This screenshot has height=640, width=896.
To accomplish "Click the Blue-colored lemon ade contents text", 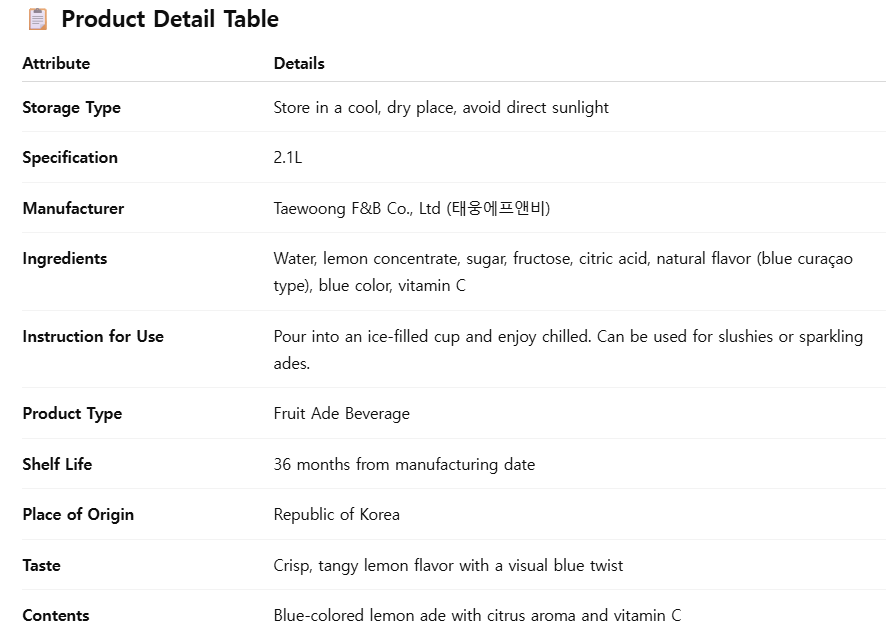I will [477, 615].
